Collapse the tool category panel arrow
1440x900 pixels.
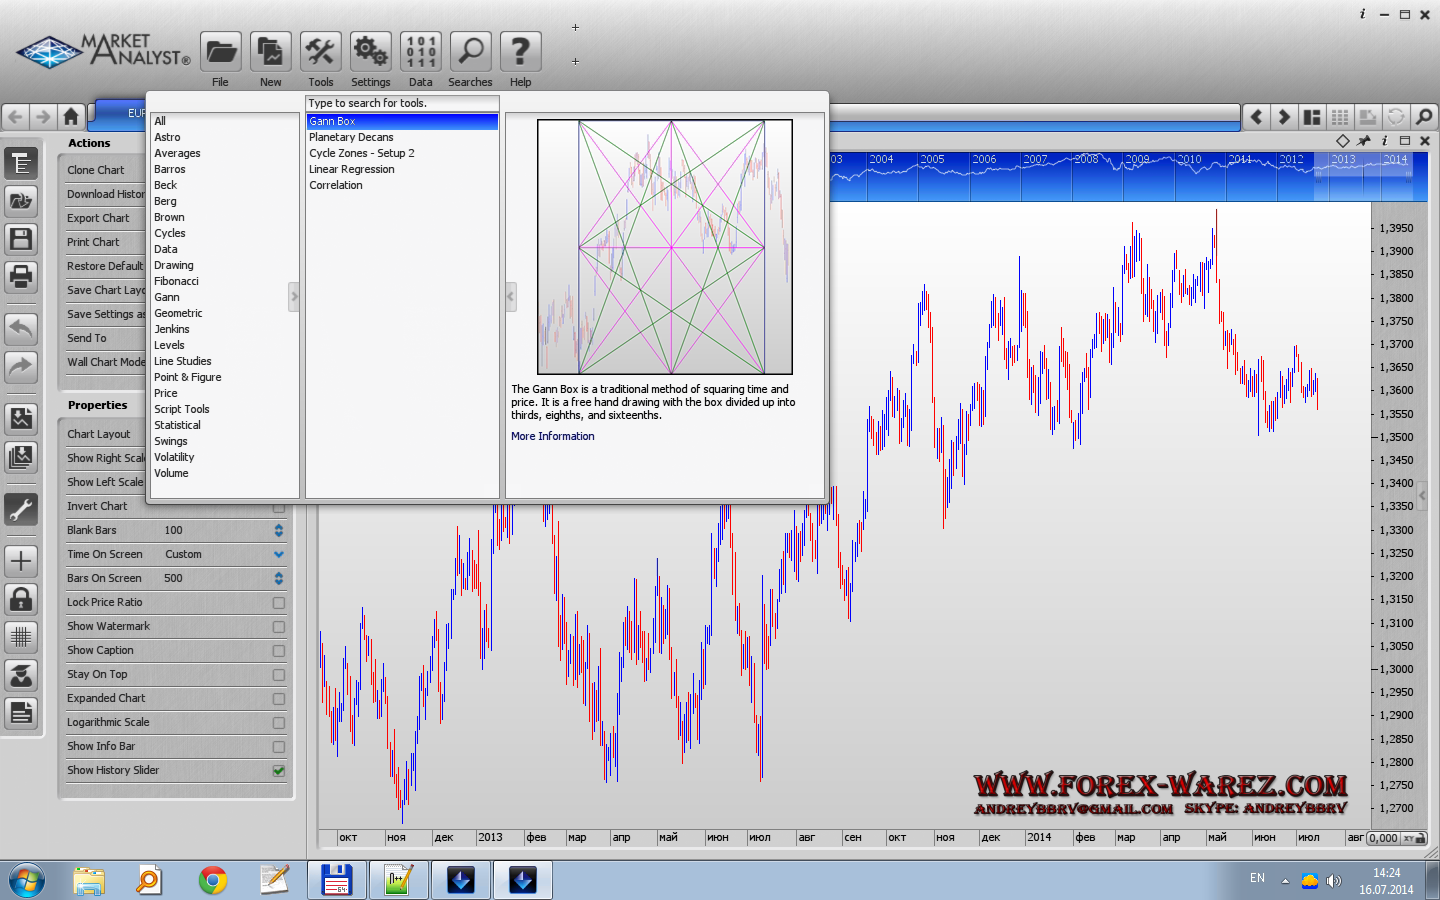click(294, 296)
